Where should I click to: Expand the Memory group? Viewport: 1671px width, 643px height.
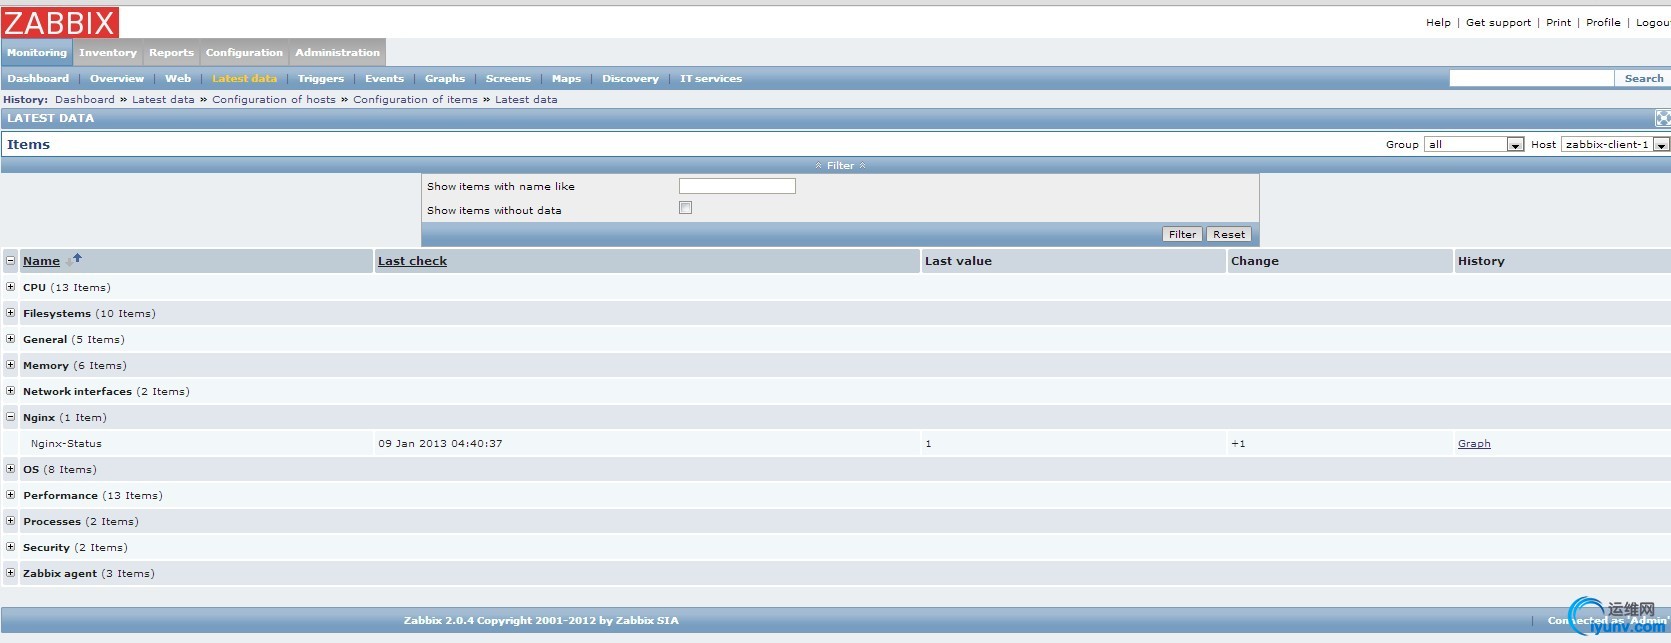(10, 364)
